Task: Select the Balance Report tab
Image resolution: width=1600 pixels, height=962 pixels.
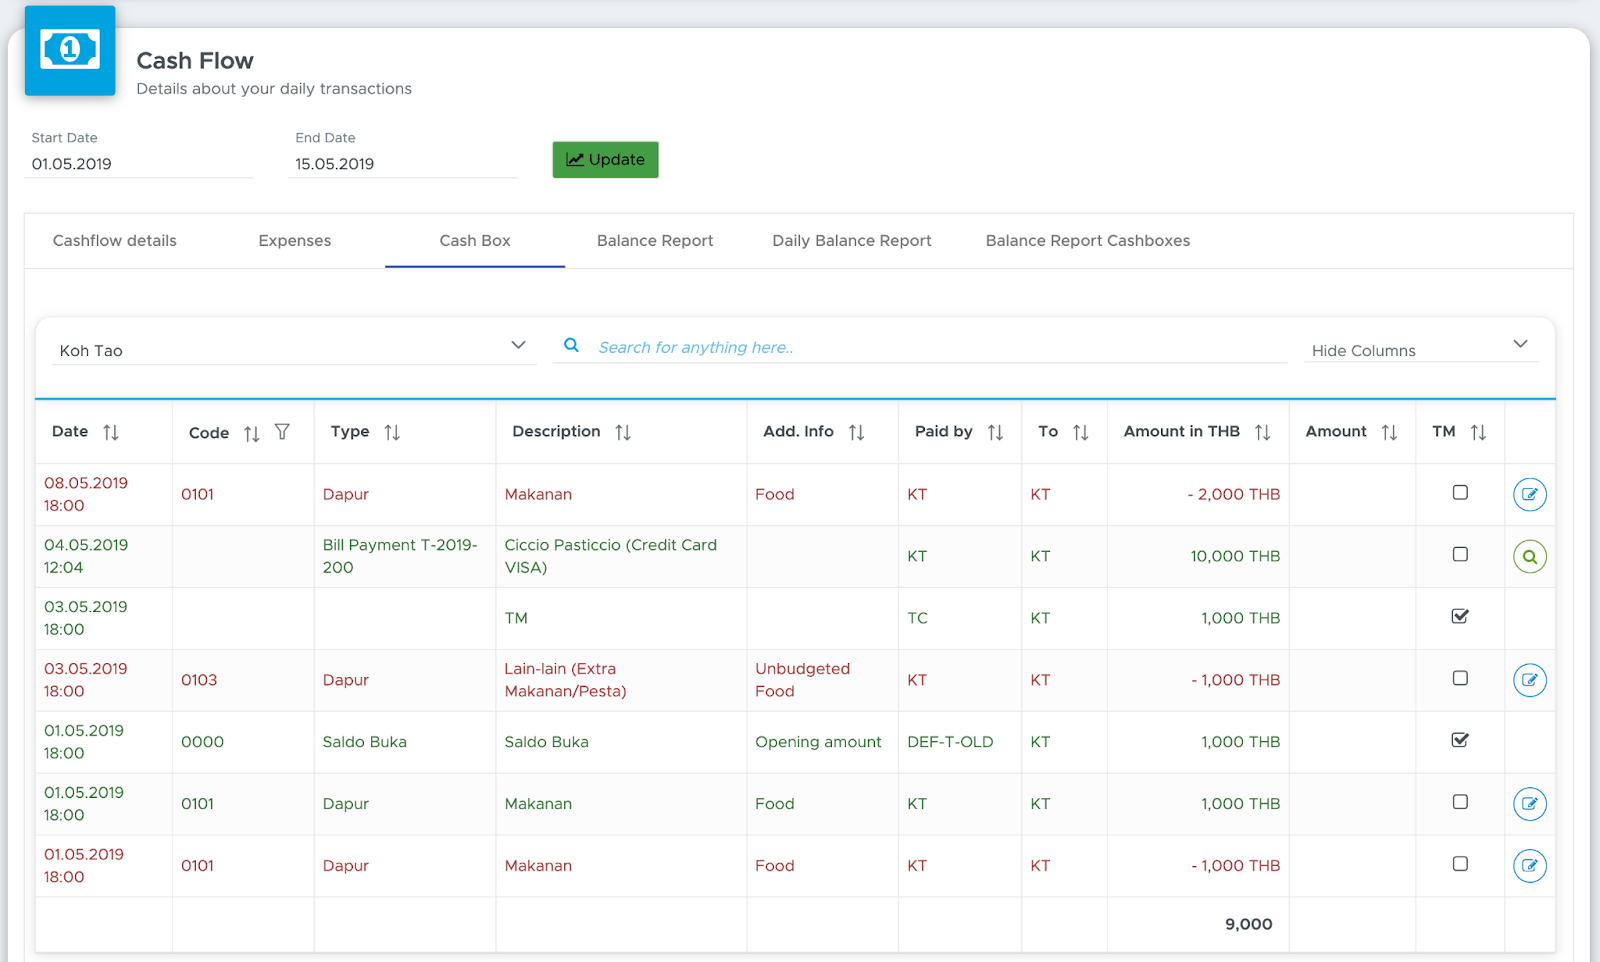Action: point(655,241)
